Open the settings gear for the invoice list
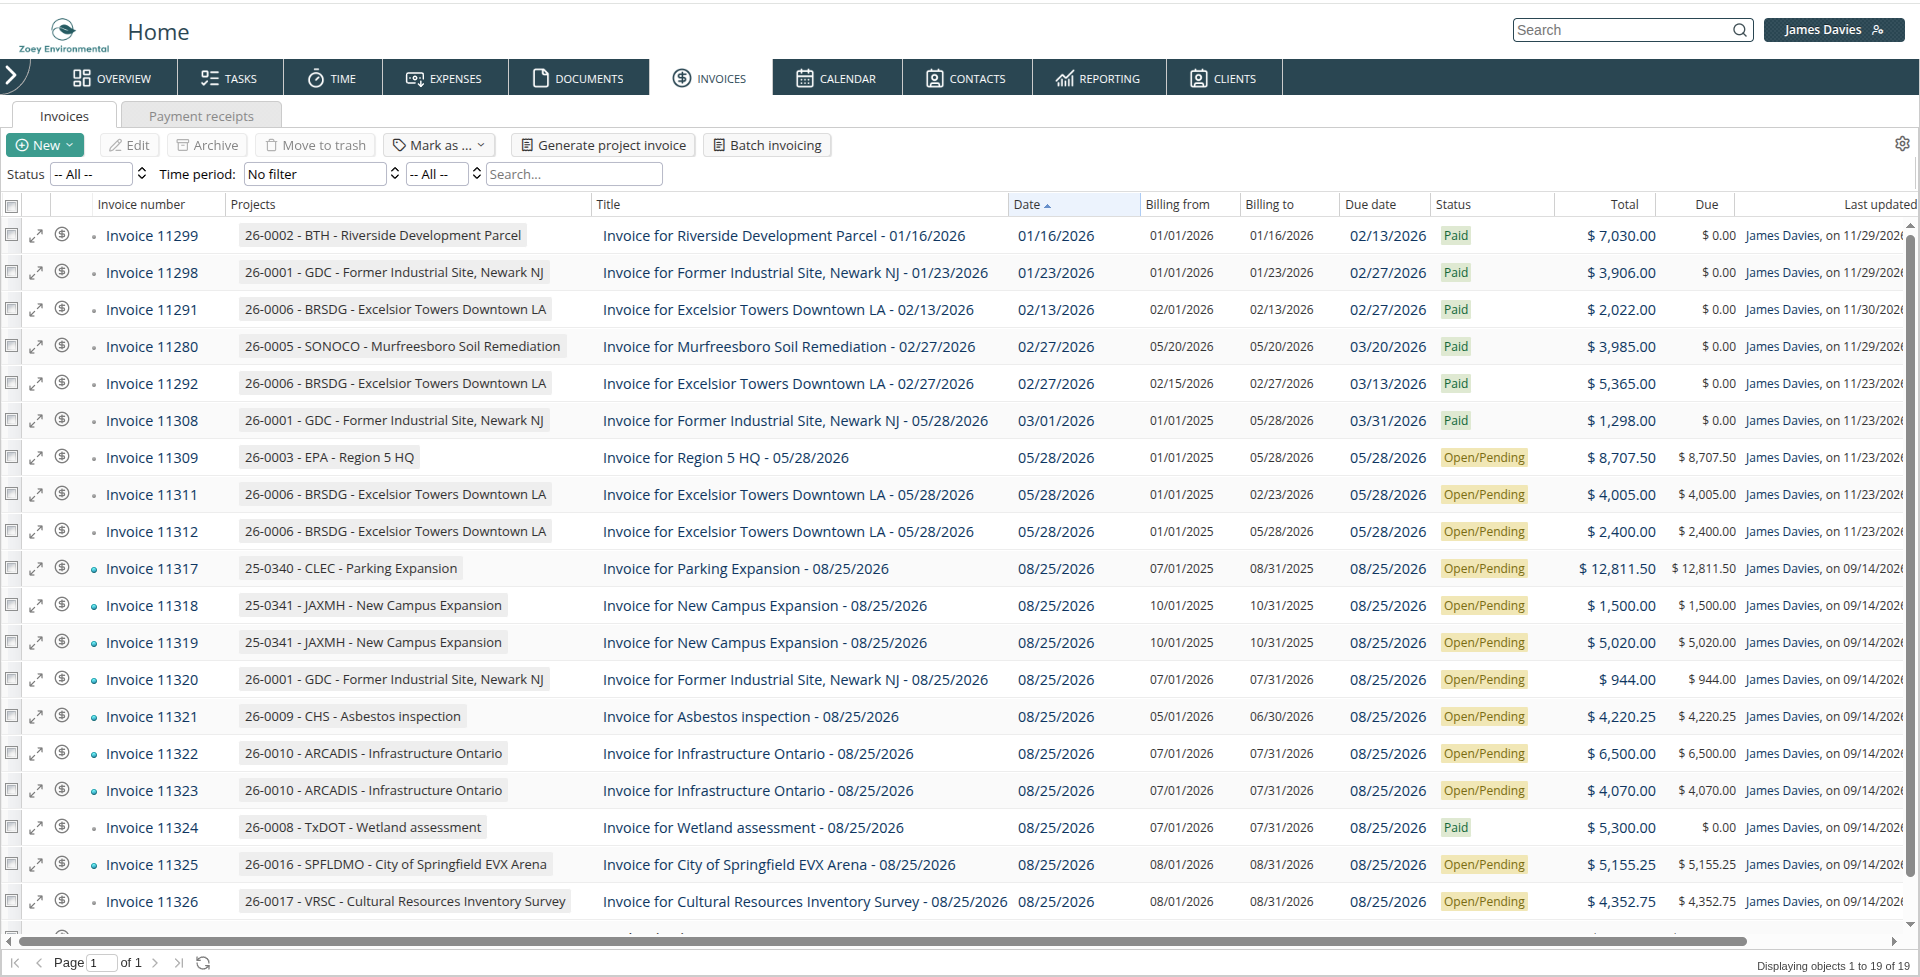This screenshot has height=977, width=1920. click(1902, 144)
